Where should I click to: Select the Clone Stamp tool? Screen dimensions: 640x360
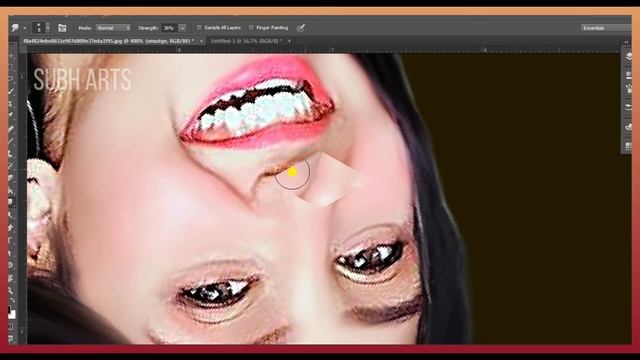point(12,153)
